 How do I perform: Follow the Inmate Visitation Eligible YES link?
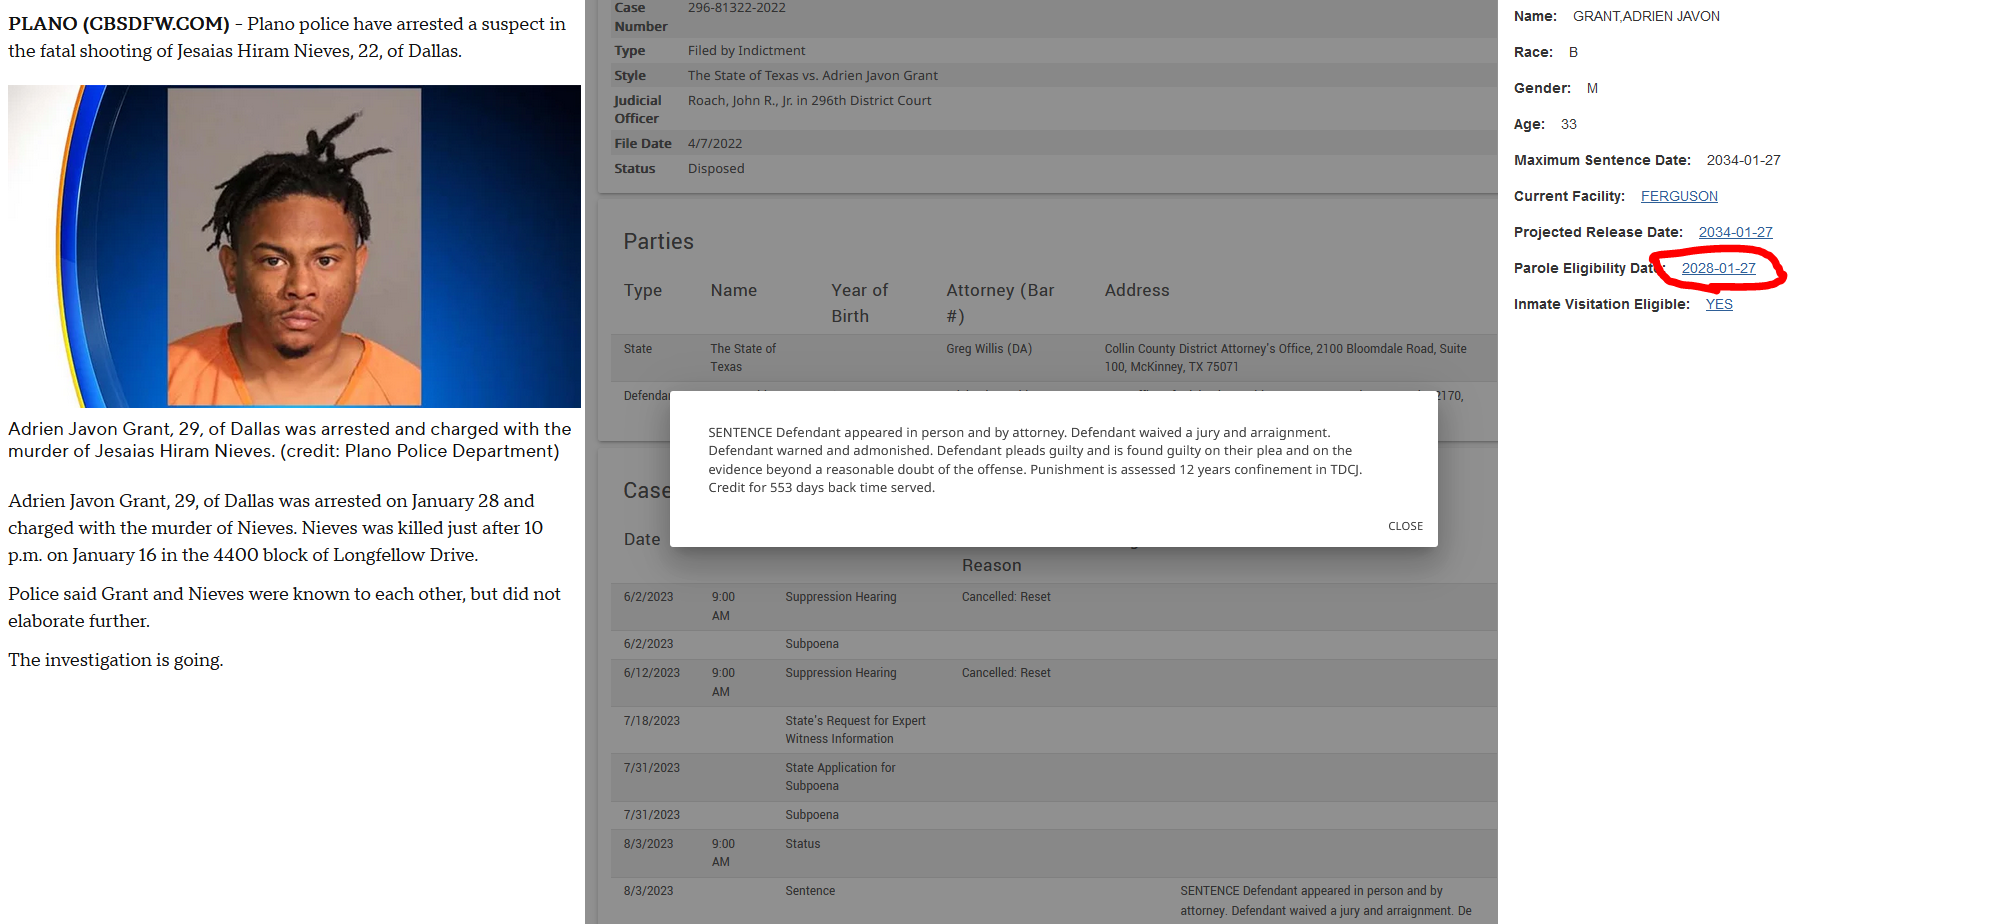1719,304
